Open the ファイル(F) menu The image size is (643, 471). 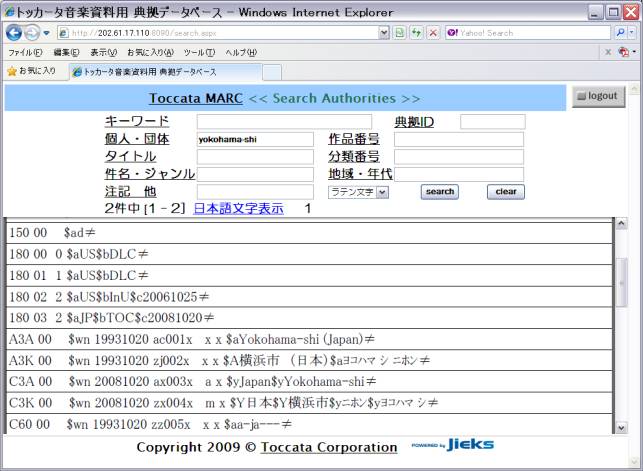coord(25,52)
